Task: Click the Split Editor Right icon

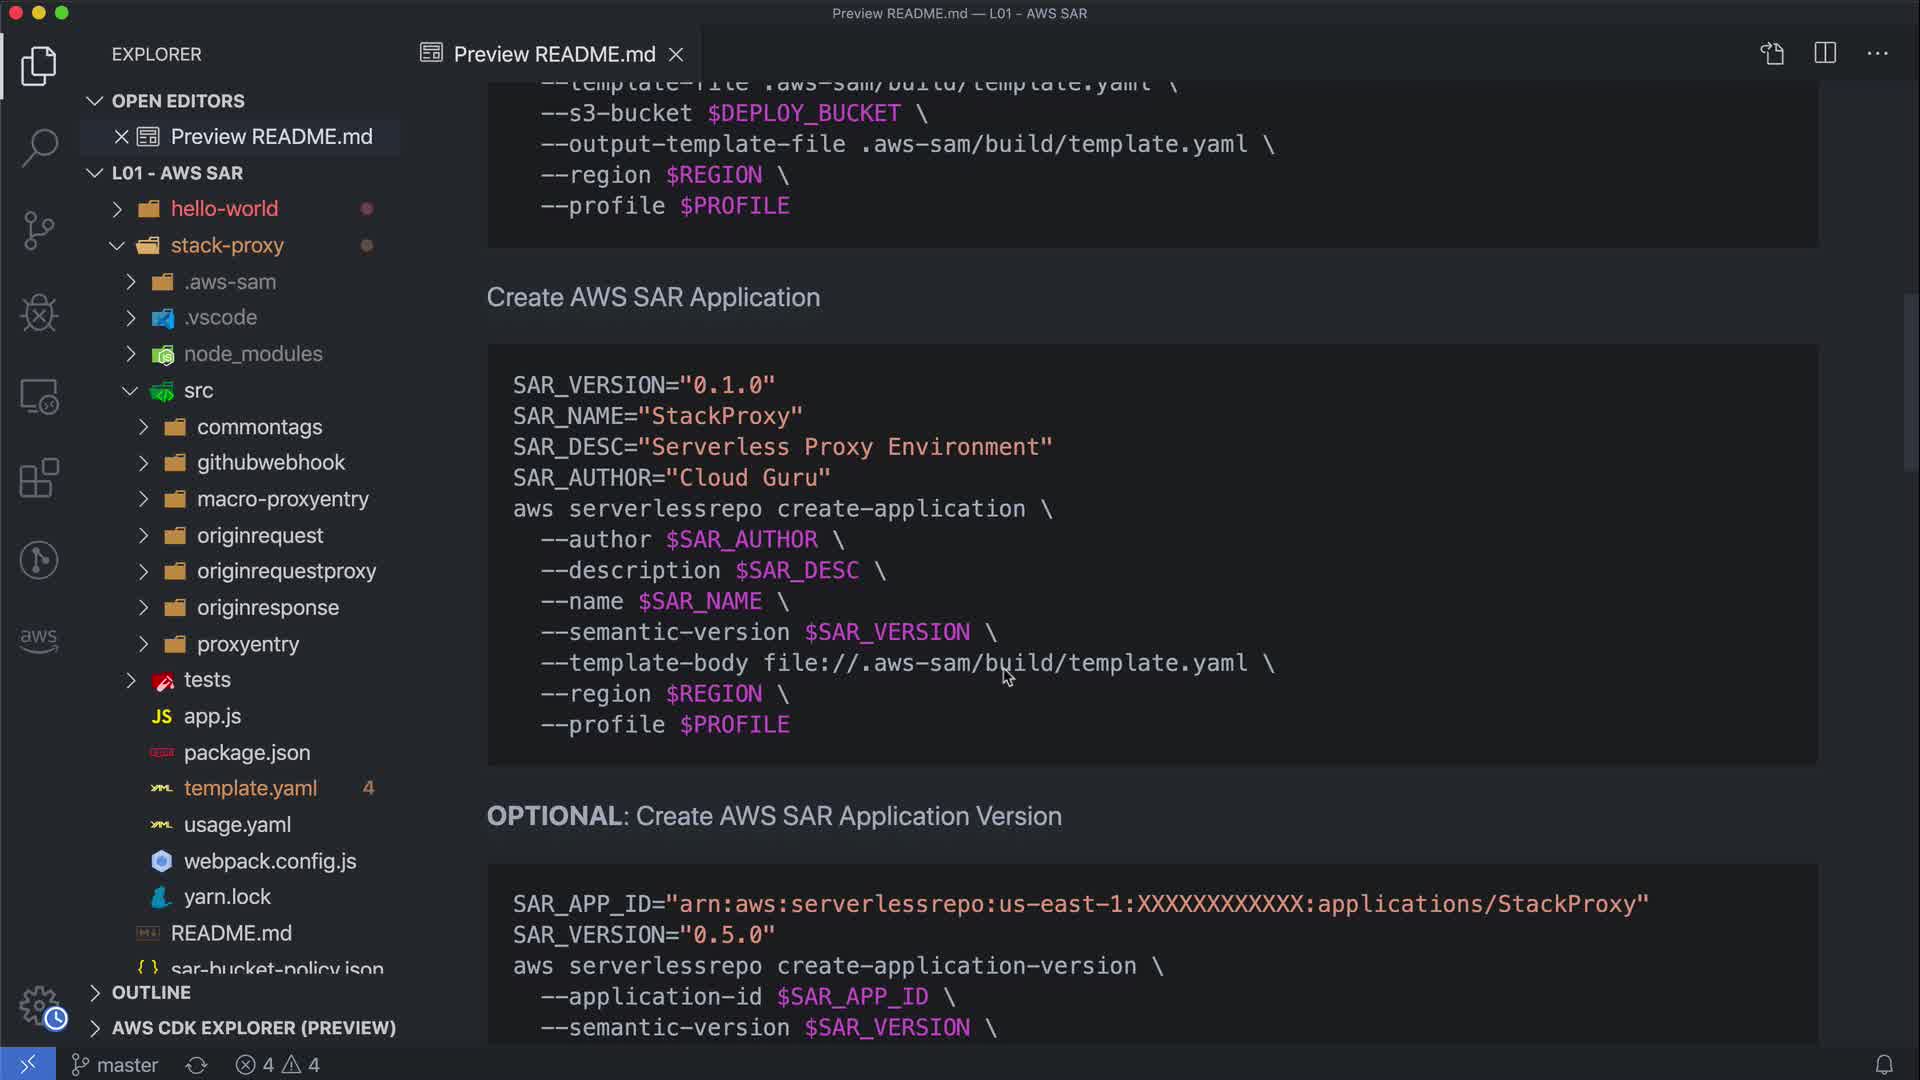Action: (1825, 53)
